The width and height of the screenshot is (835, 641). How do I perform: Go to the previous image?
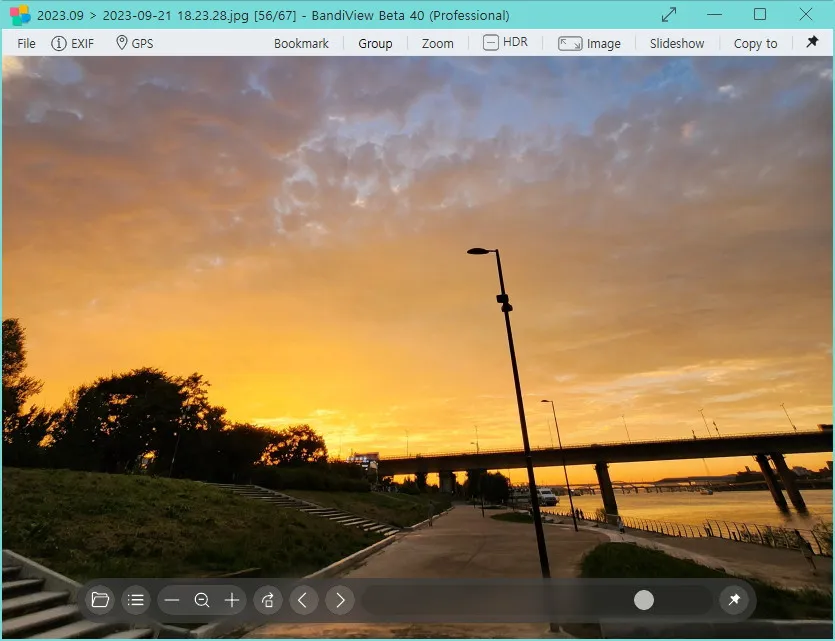(x=304, y=600)
